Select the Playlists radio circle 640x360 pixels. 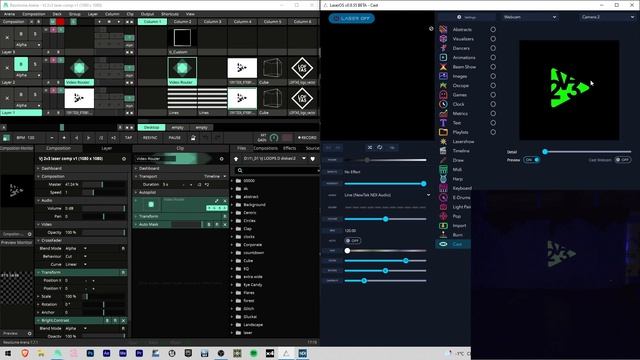493,132
